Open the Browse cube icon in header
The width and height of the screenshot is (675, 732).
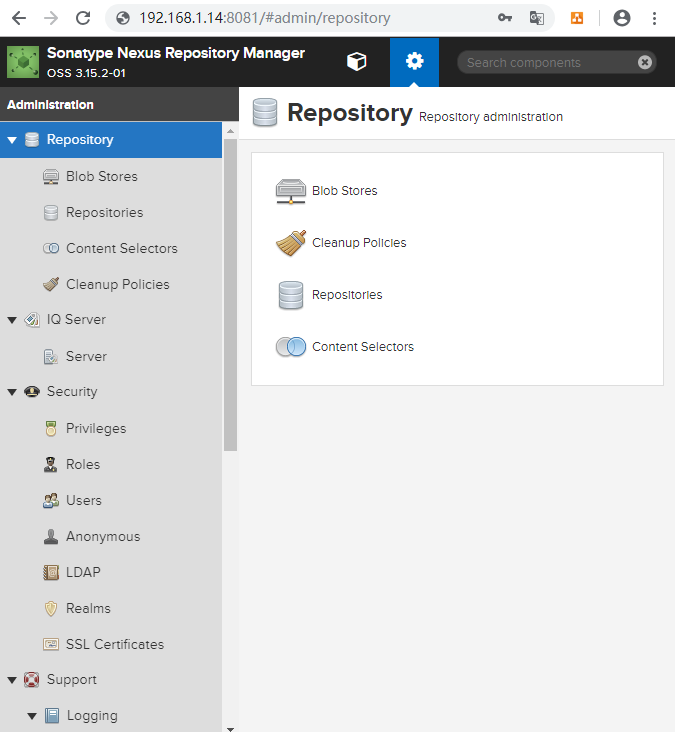point(357,62)
